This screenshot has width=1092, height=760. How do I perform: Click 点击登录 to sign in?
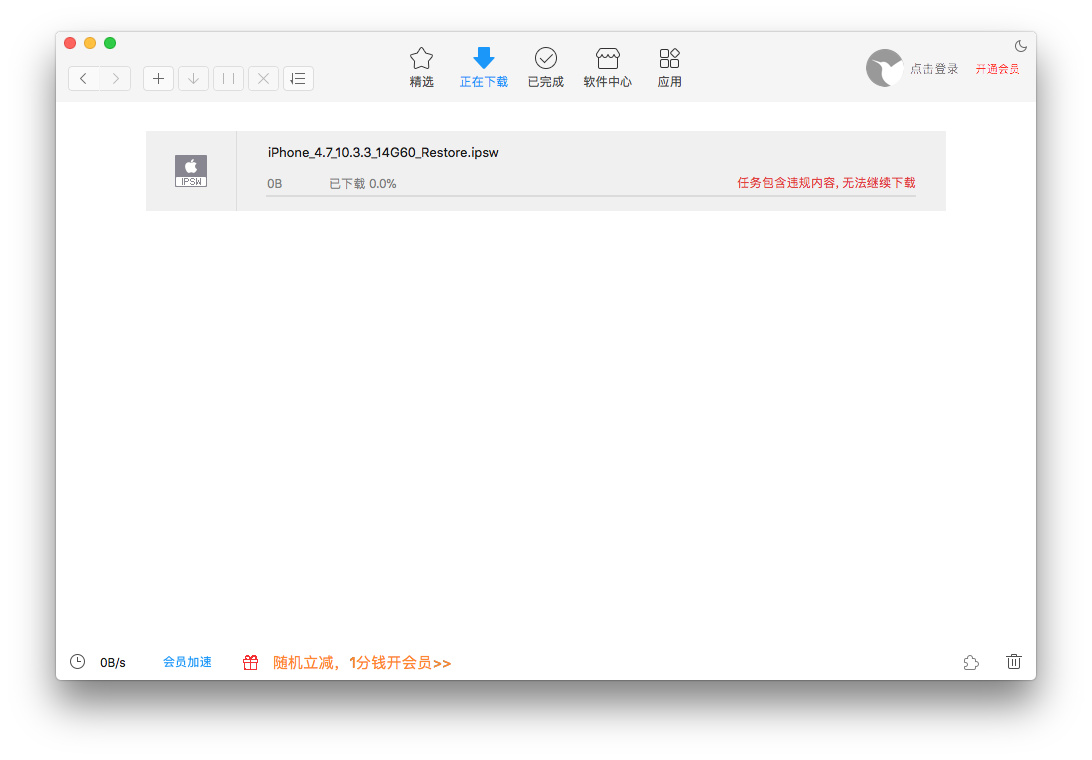pos(934,69)
